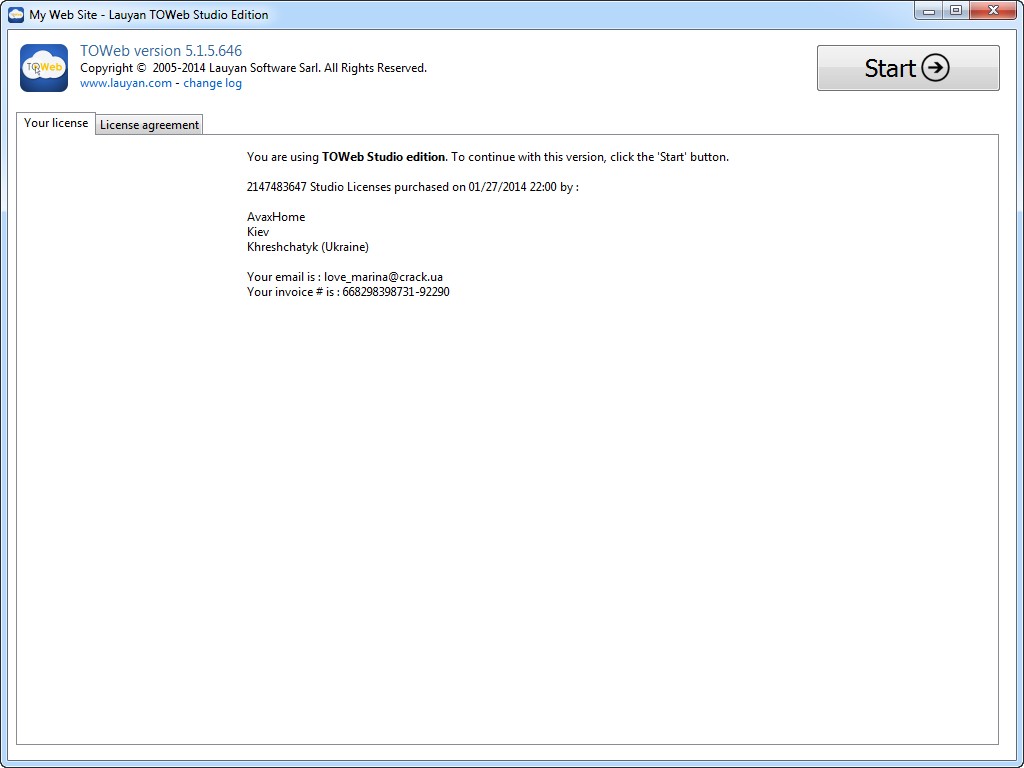
Task: Click the TOWeb version 5.1.5.646 heading
Action: 161,51
